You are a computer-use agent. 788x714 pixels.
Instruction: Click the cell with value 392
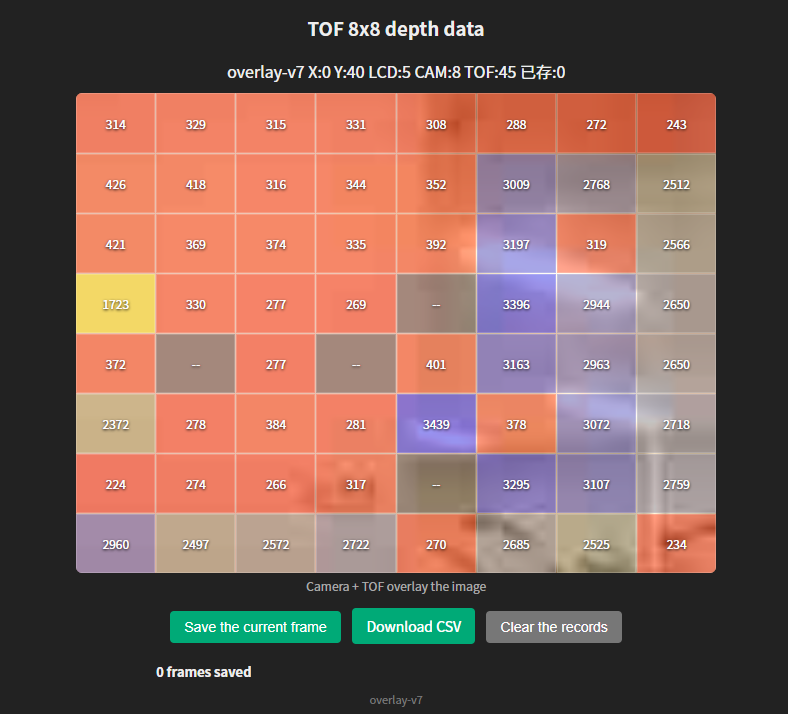click(436, 244)
